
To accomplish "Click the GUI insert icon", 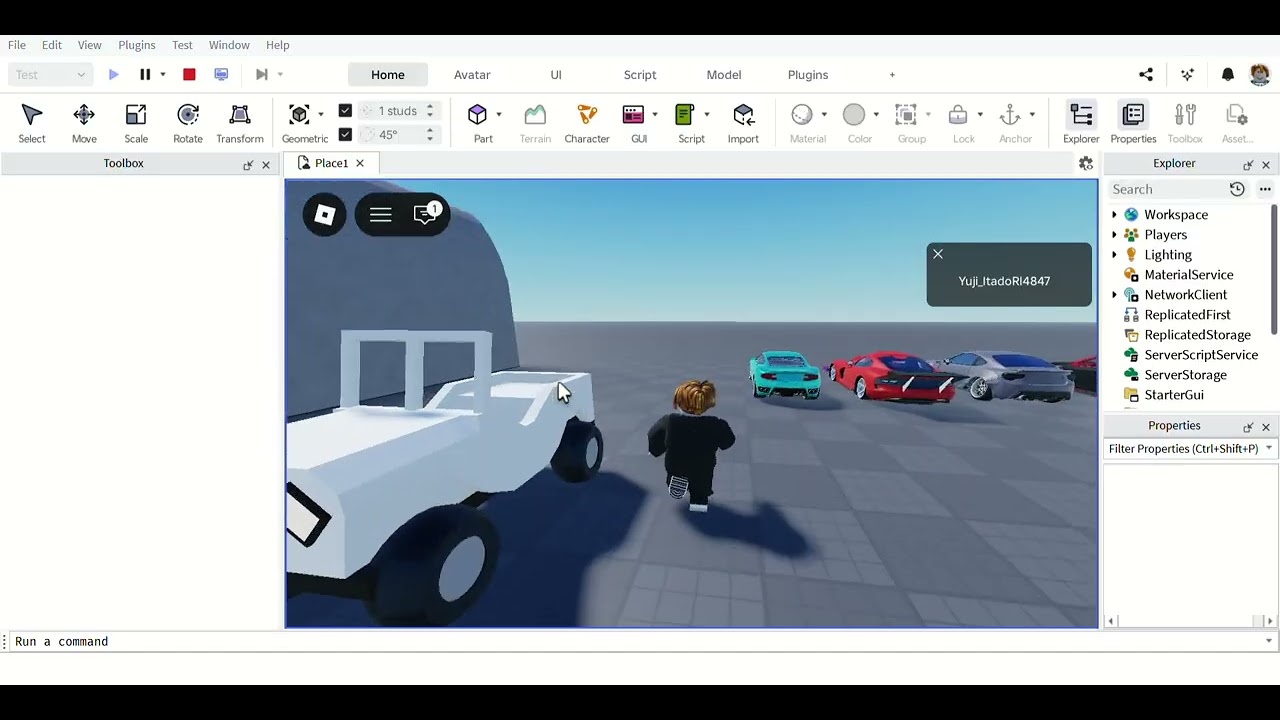I will coord(634,114).
